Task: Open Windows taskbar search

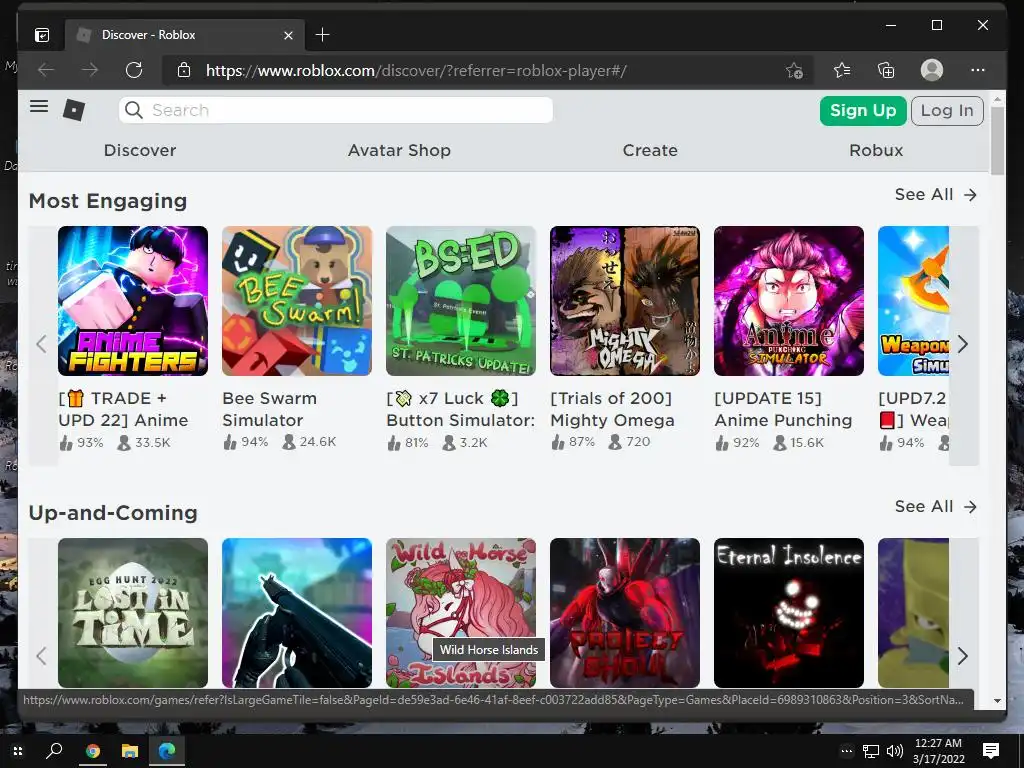Action: 54,751
